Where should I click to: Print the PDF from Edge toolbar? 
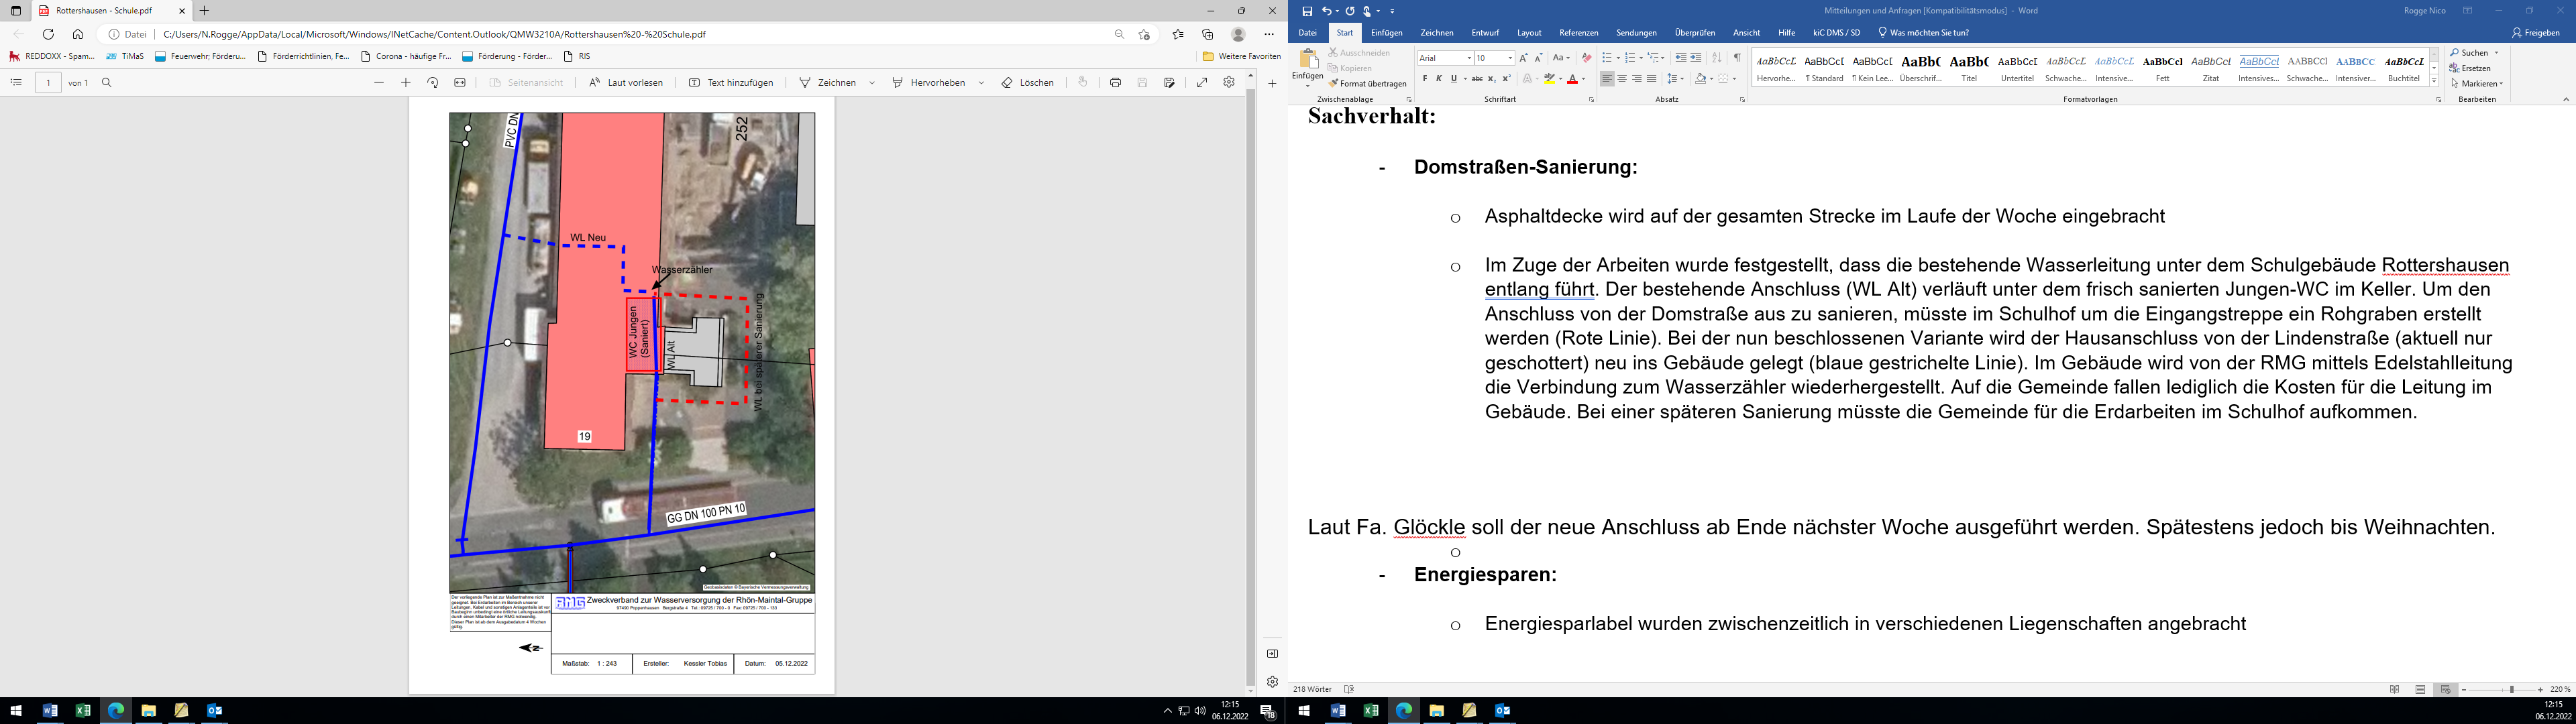pos(1115,83)
